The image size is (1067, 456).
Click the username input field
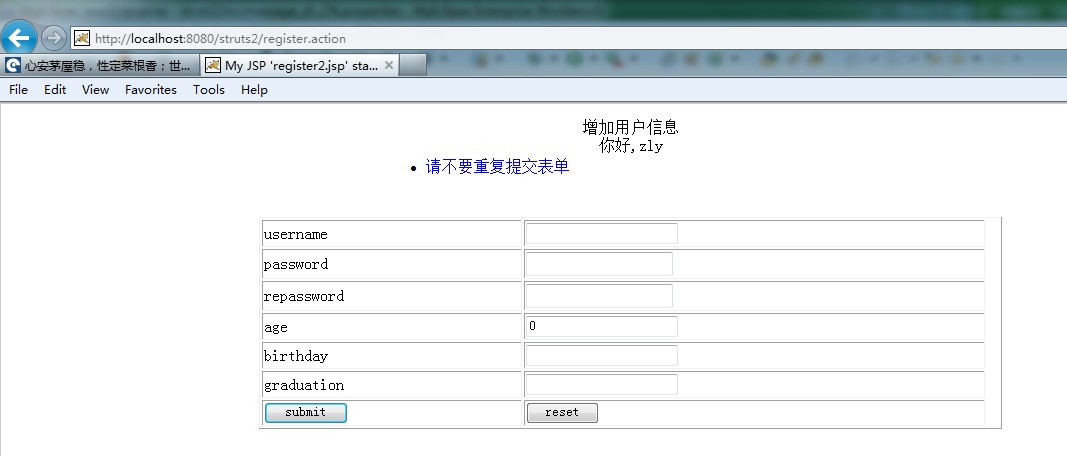point(602,233)
